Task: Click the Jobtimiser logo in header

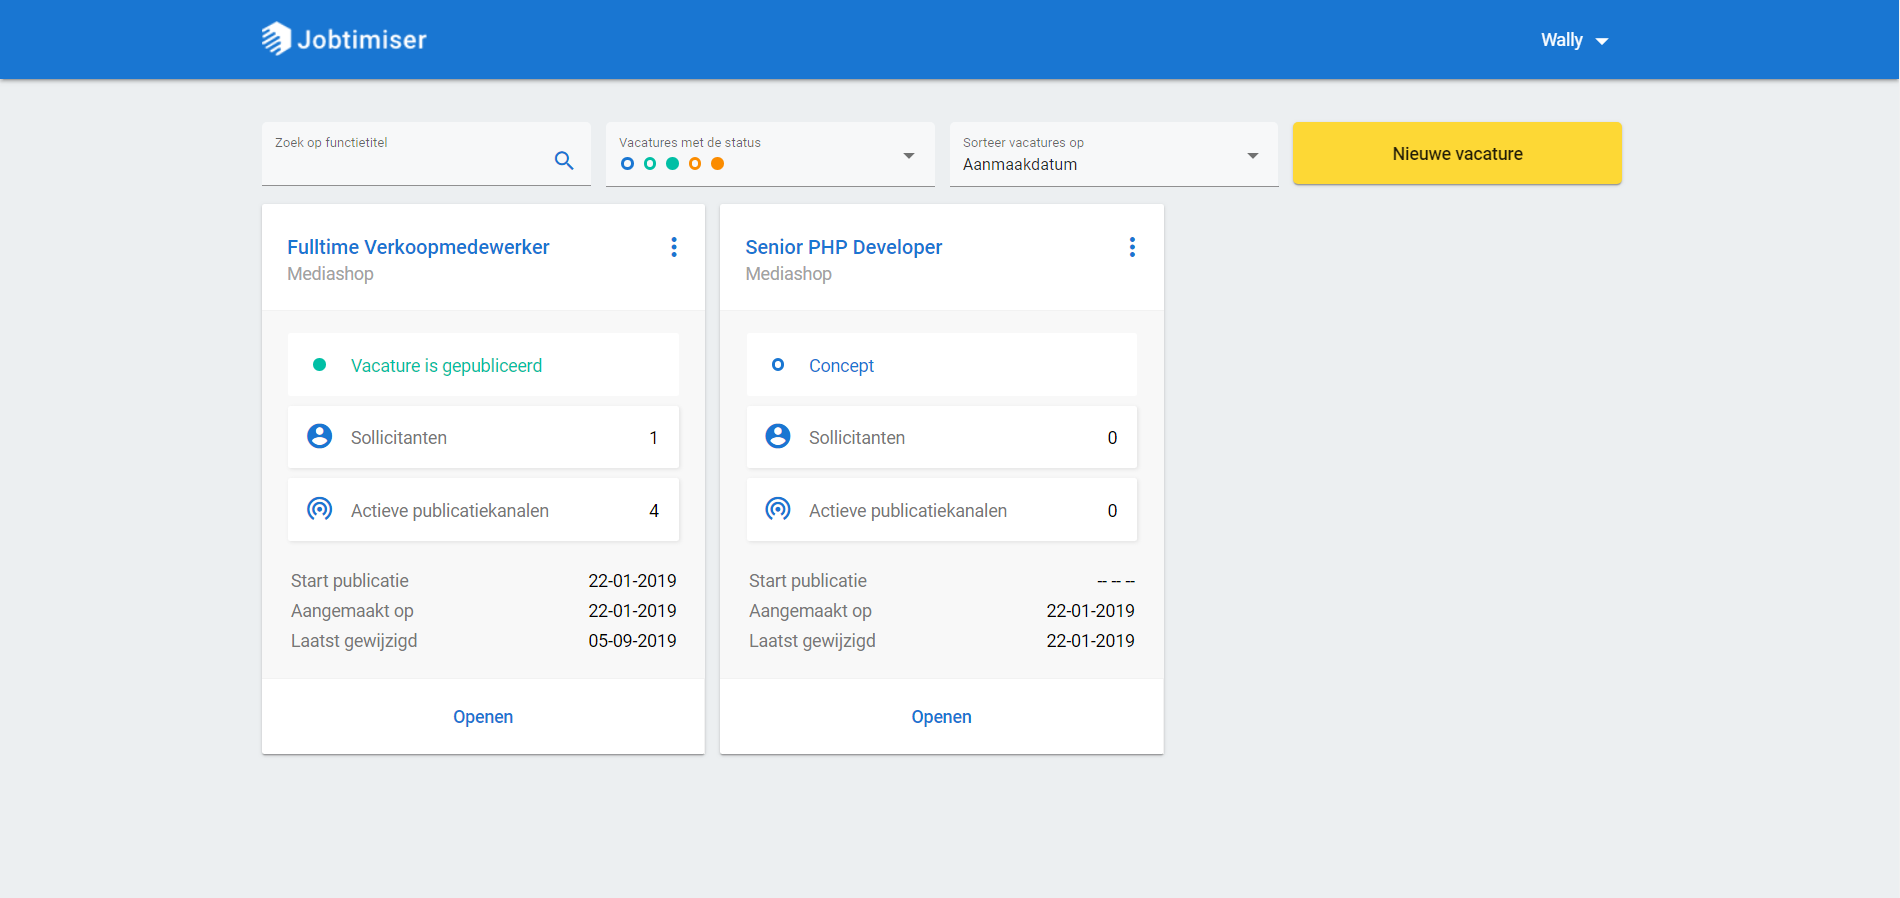Action: pyautogui.click(x=344, y=39)
